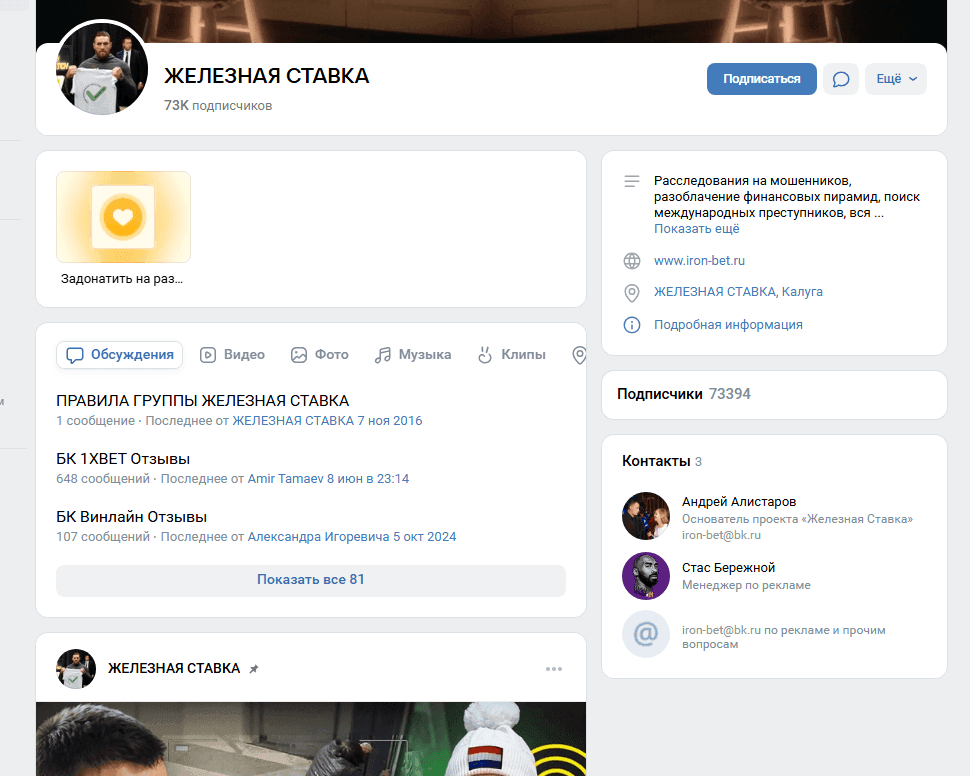
Task: Open the Контакты section header
Action: click(x=661, y=462)
